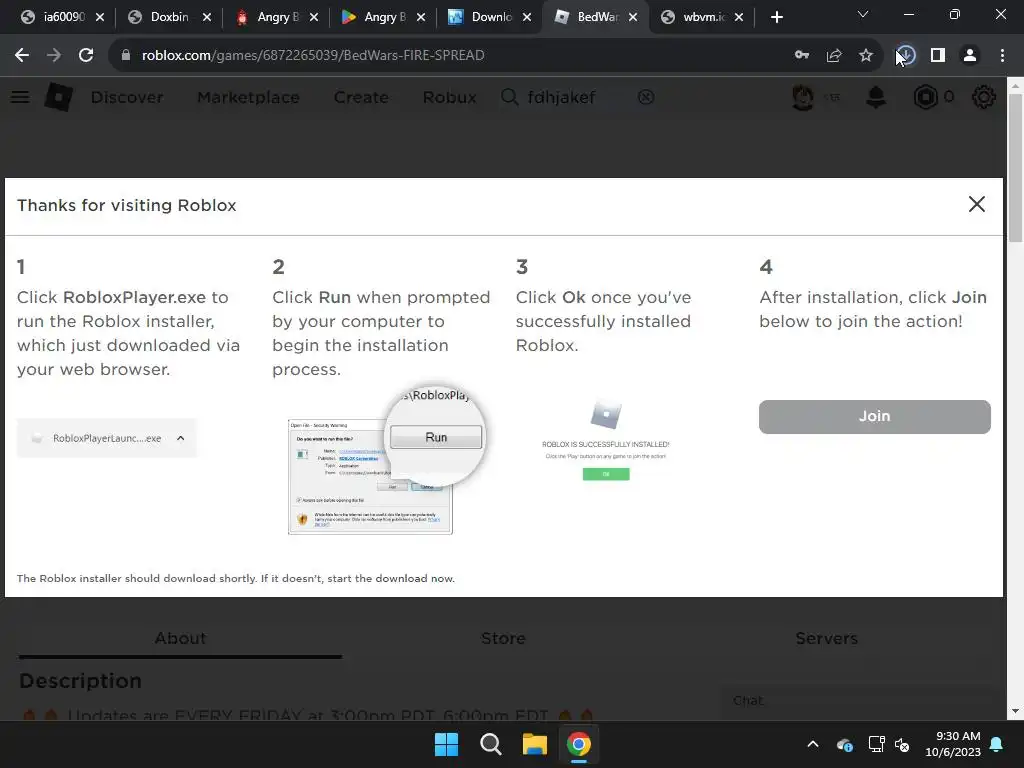Viewport: 1024px width, 768px height.
Task: Close the BedWars tab
Action: click(x=633, y=18)
